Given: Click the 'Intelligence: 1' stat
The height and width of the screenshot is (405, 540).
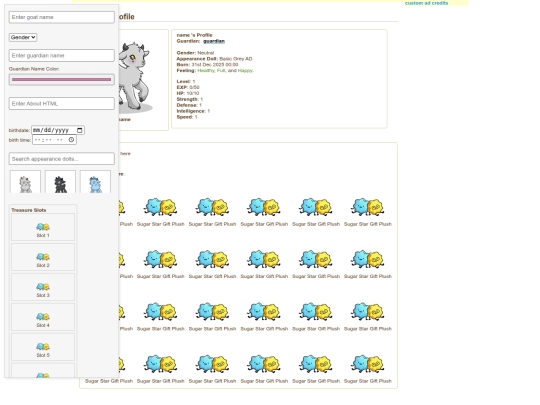Looking at the screenshot, I should click(193, 111).
